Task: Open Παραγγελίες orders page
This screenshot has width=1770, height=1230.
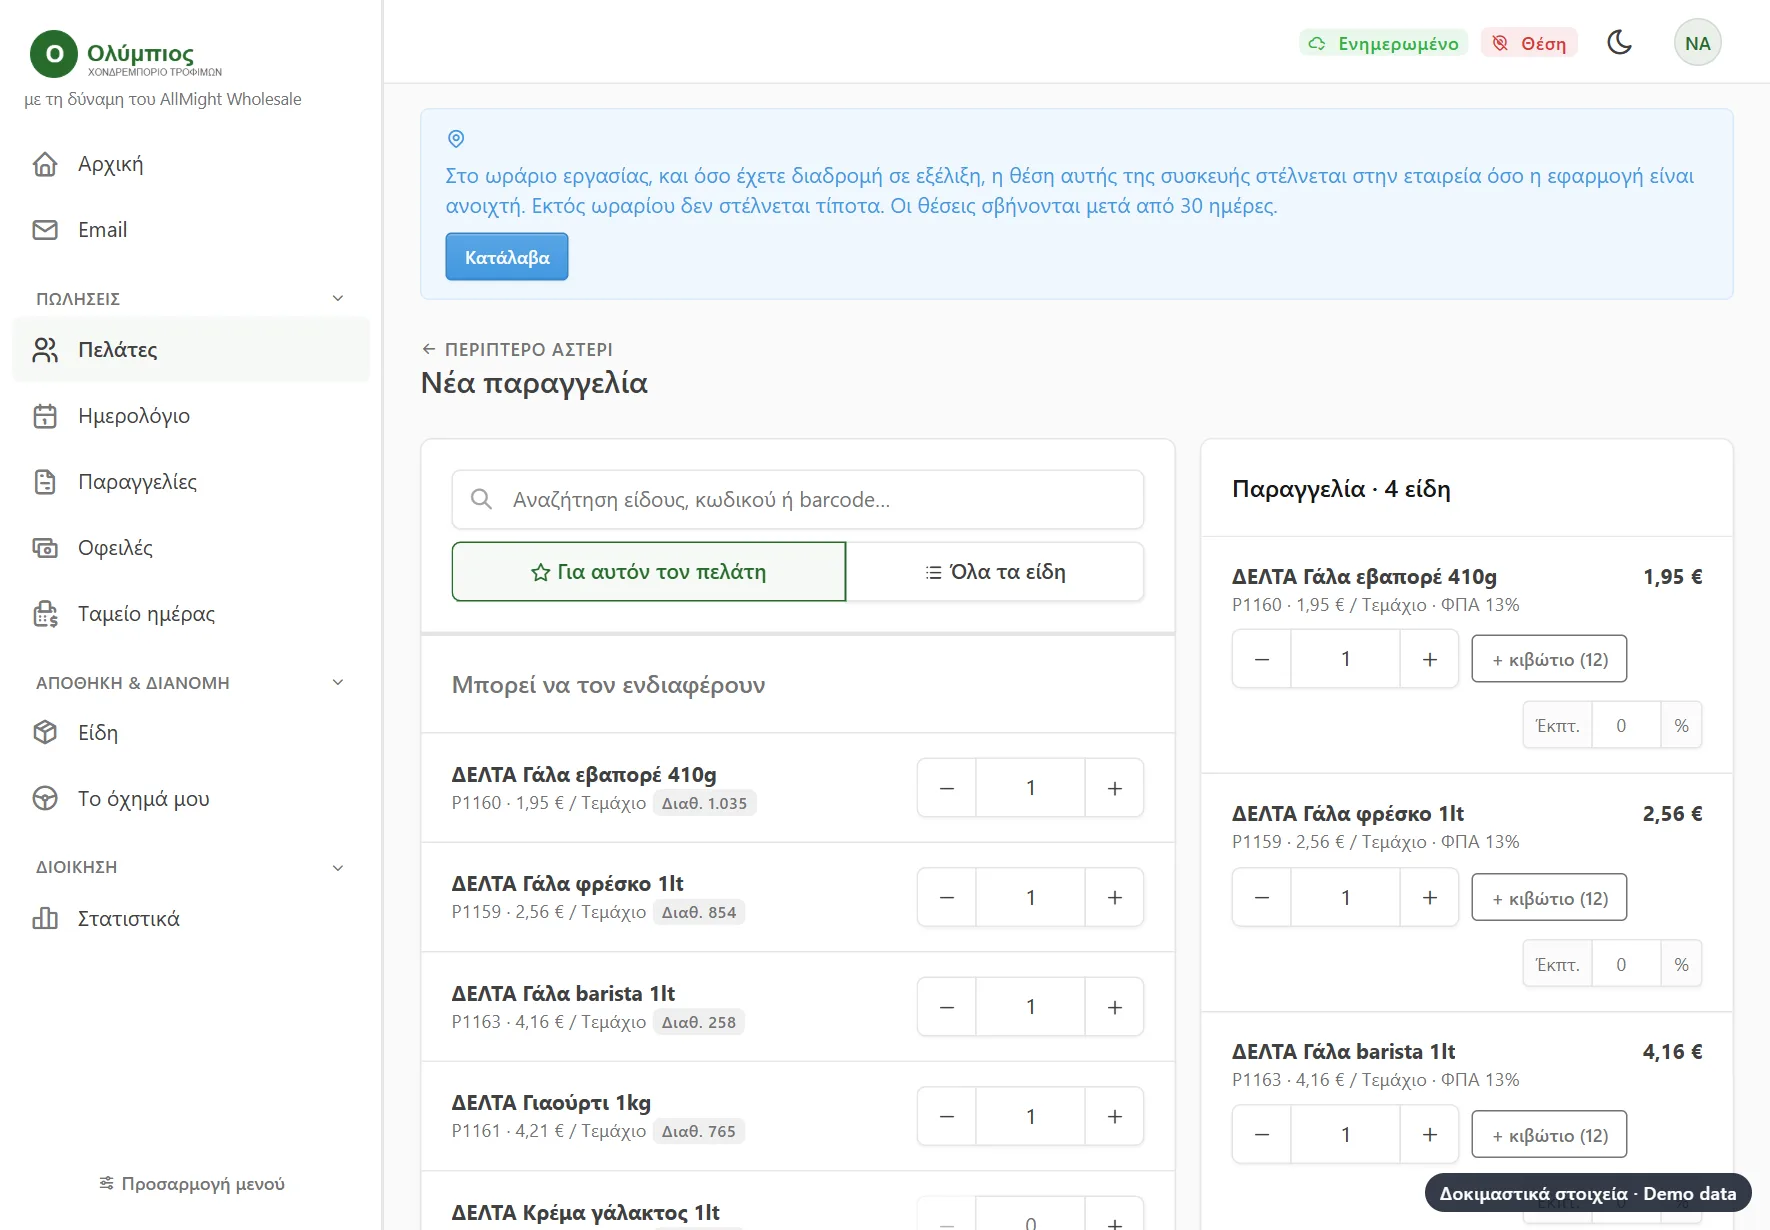Action: tap(191, 482)
